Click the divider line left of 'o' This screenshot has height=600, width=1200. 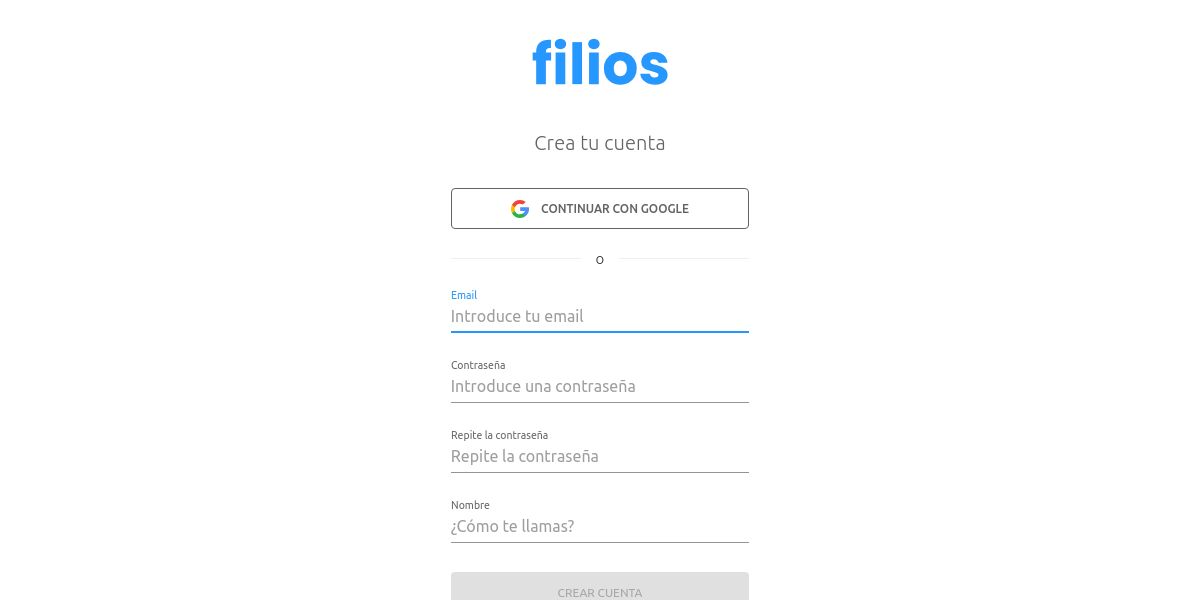coord(515,259)
